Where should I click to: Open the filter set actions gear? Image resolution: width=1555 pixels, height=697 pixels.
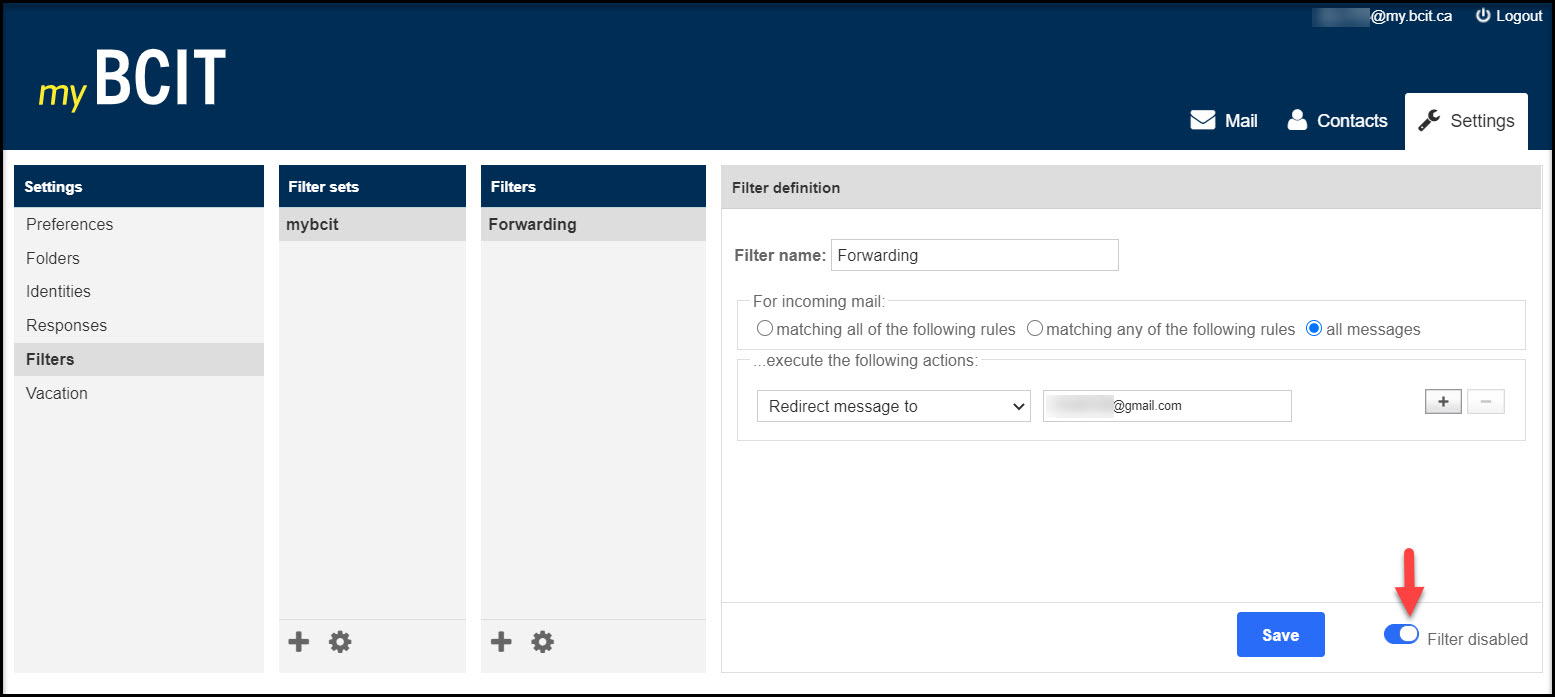pos(340,641)
